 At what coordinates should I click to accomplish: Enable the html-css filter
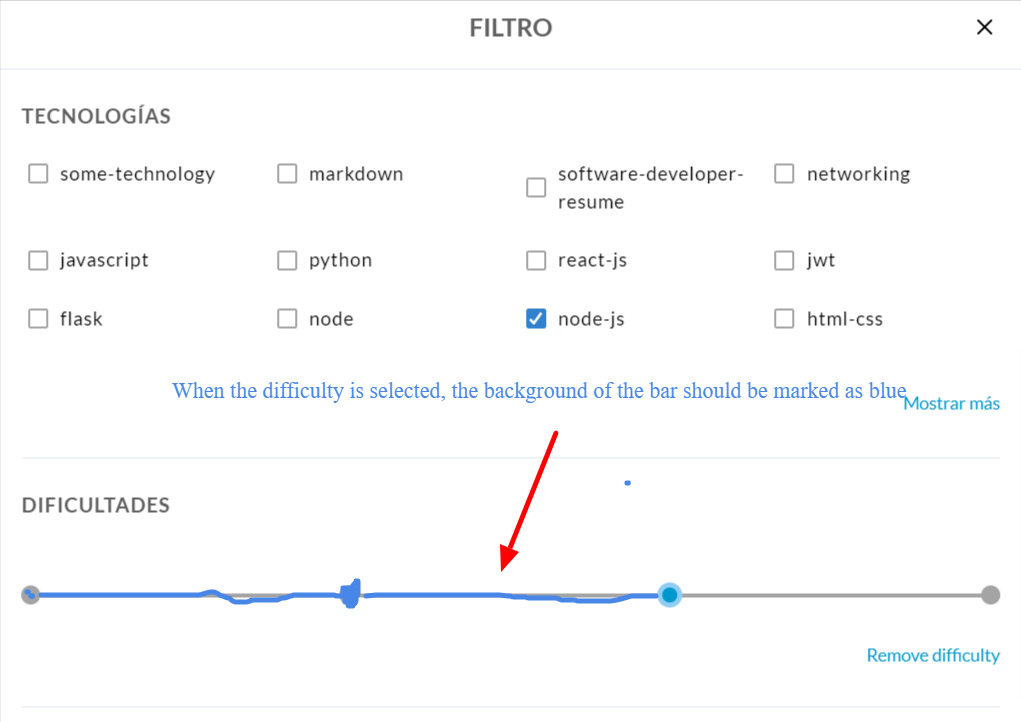(x=784, y=318)
